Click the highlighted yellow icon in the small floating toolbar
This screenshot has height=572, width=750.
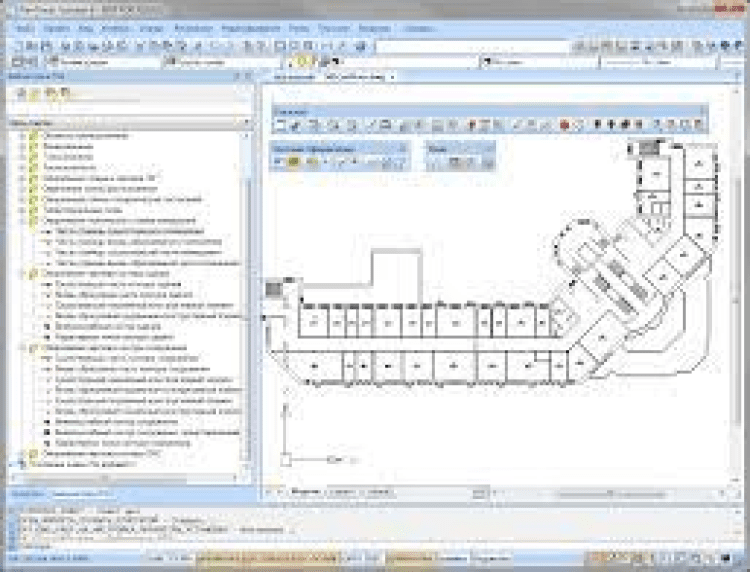294,162
